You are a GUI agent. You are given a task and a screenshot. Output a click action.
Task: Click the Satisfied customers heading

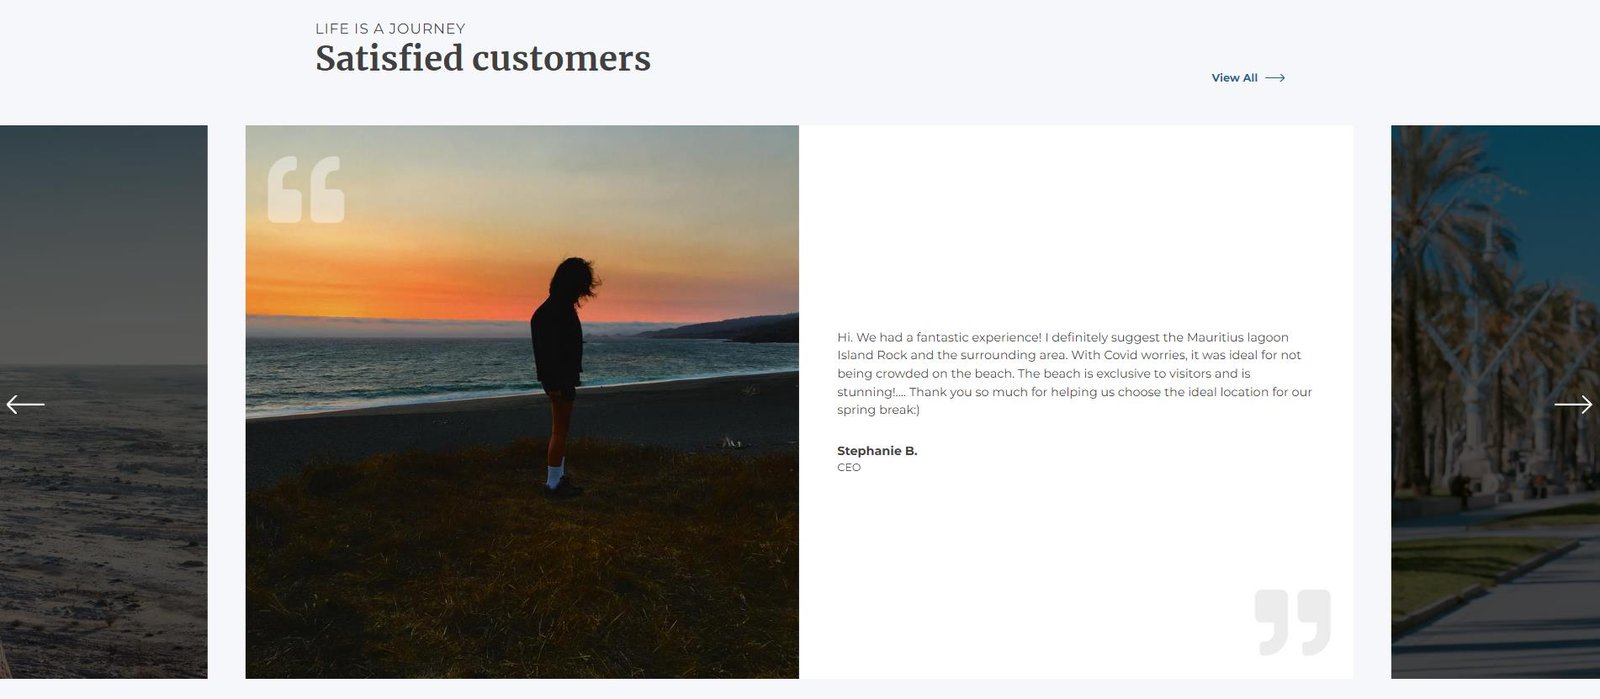pos(483,58)
